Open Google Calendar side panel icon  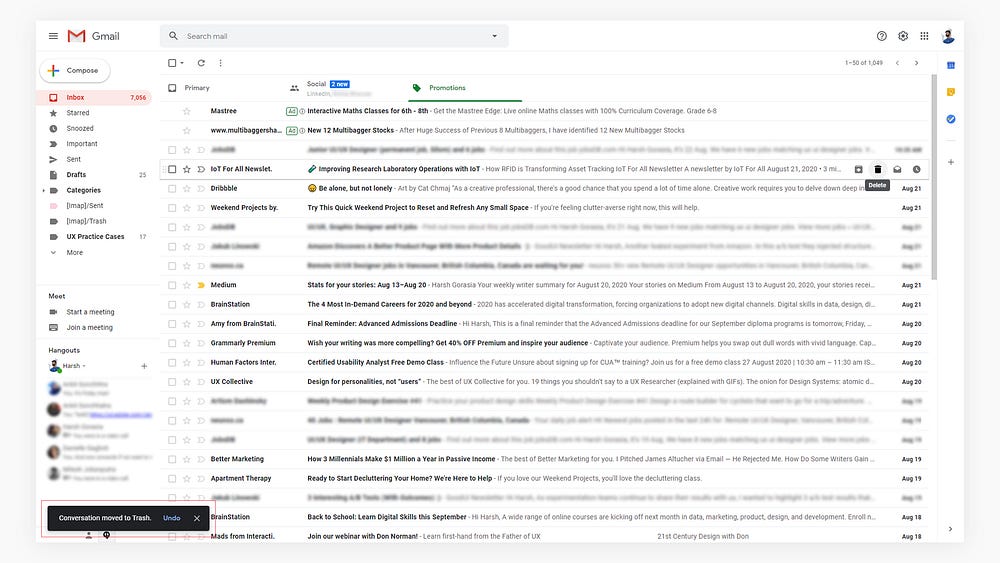pos(951,65)
